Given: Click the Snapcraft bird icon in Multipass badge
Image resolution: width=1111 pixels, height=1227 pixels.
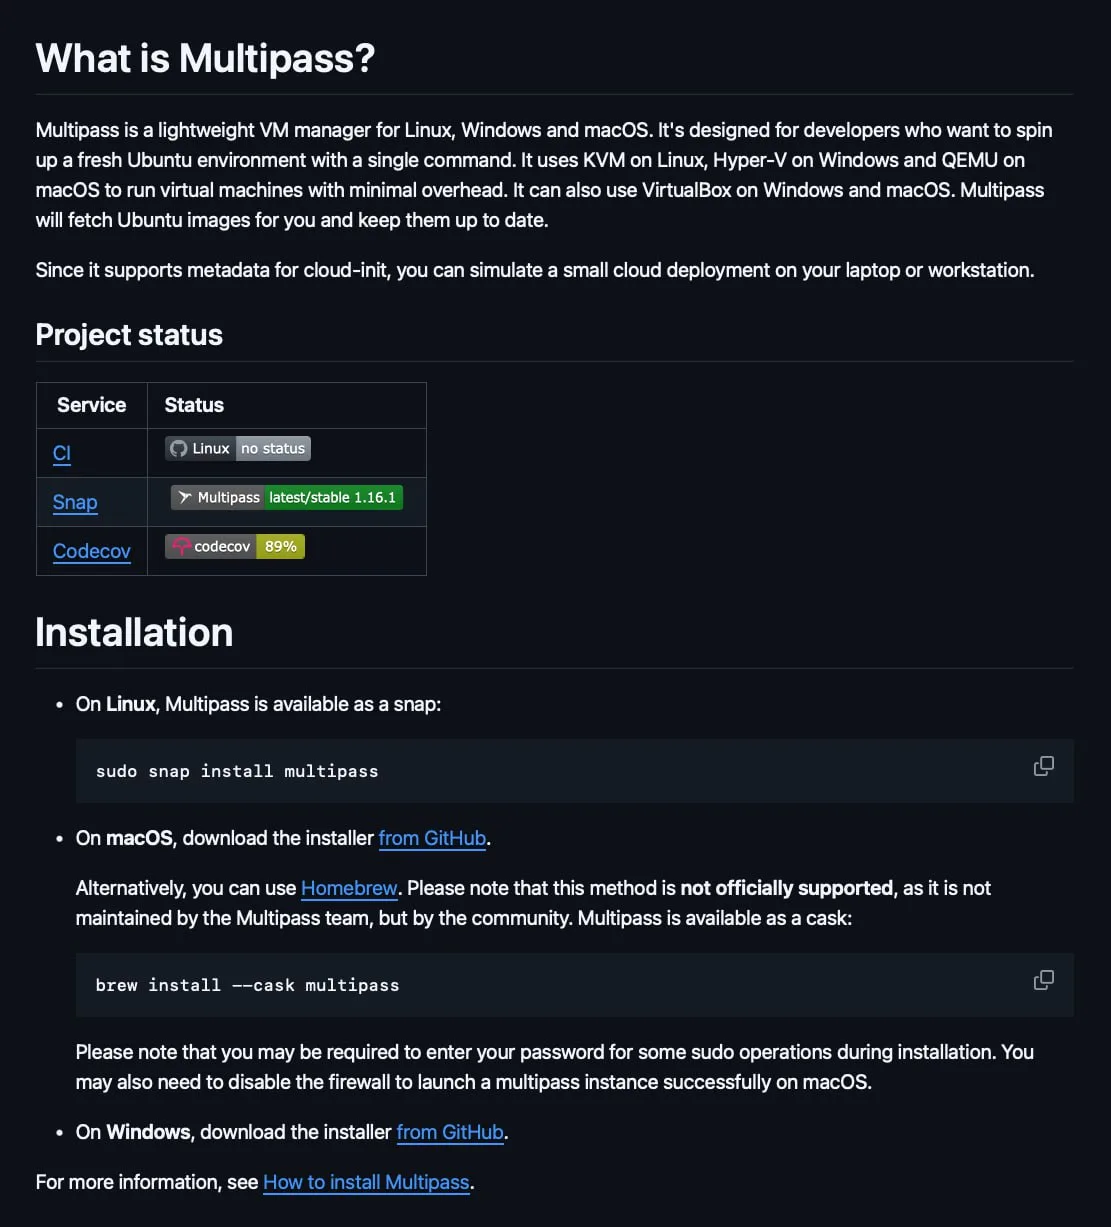Looking at the screenshot, I should [185, 497].
